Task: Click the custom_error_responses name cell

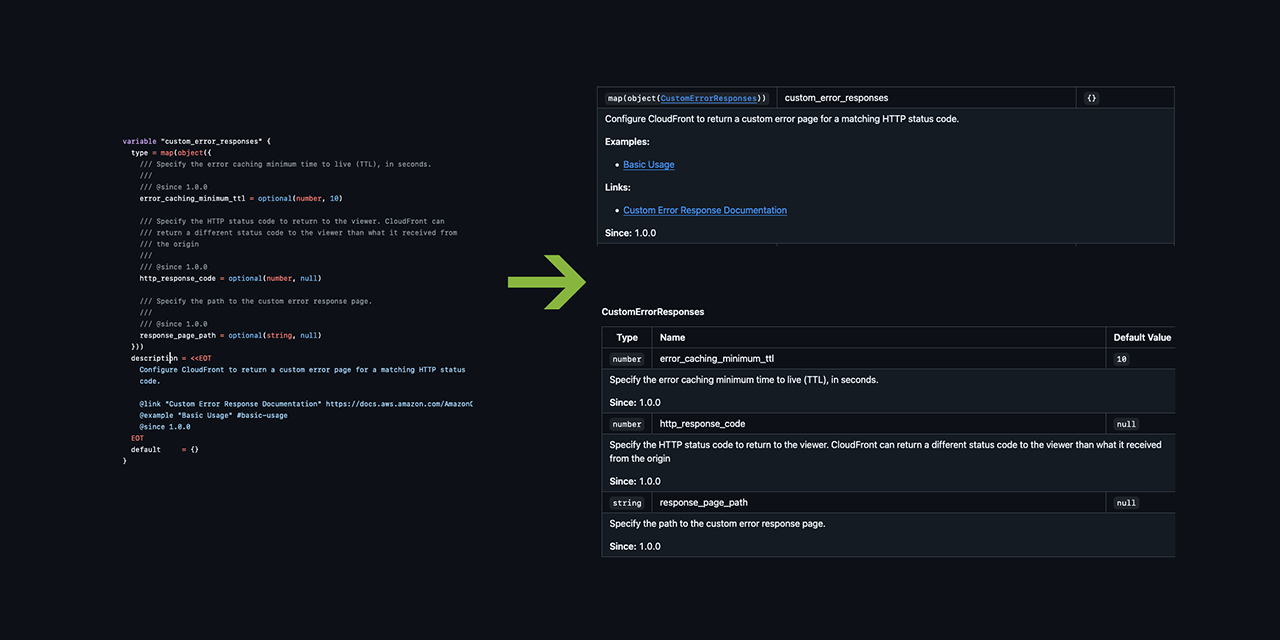Action: pos(836,98)
